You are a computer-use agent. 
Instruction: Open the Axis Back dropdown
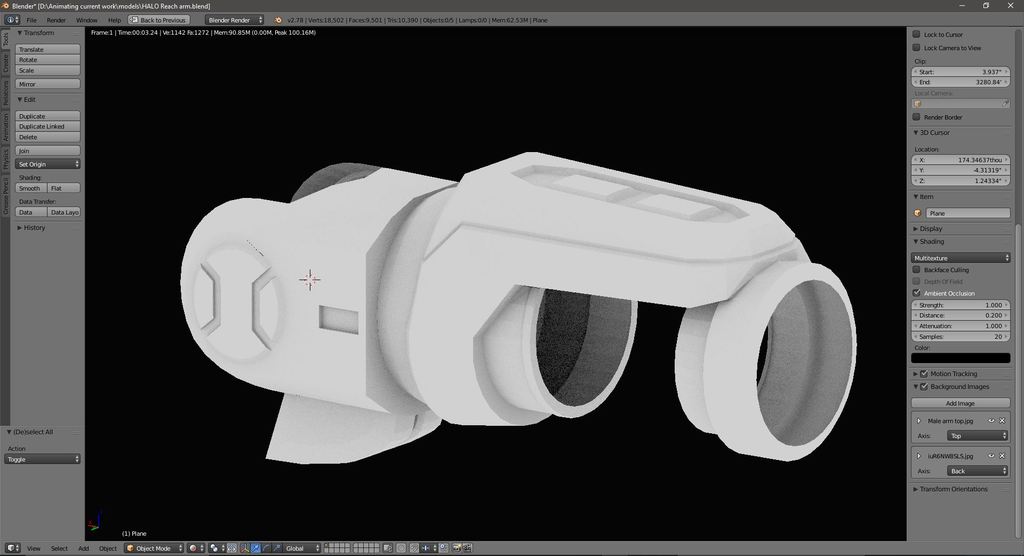(x=977, y=471)
